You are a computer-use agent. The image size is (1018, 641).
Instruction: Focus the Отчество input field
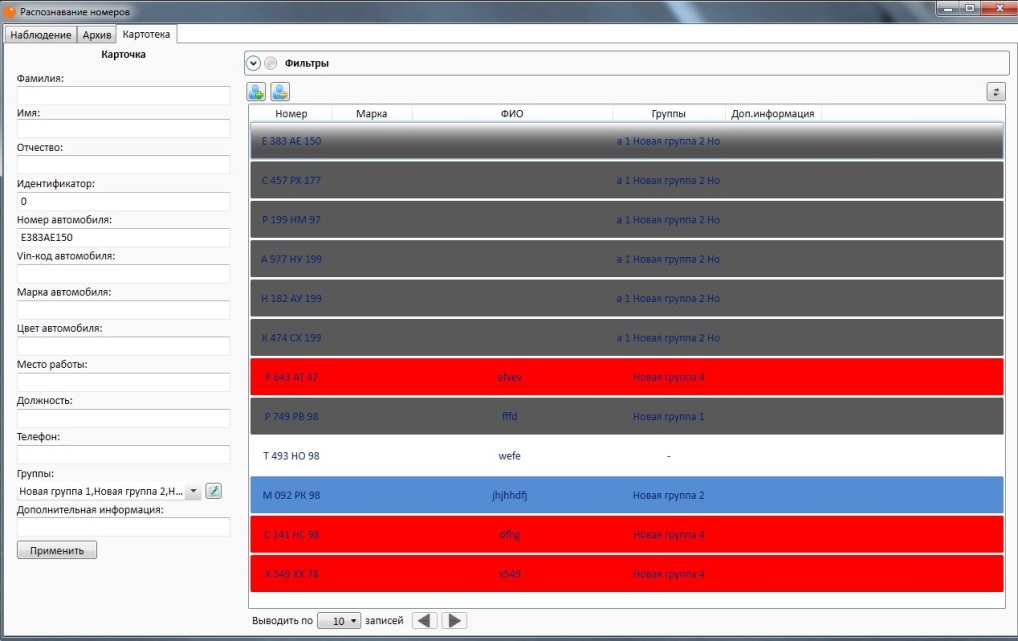point(123,164)
